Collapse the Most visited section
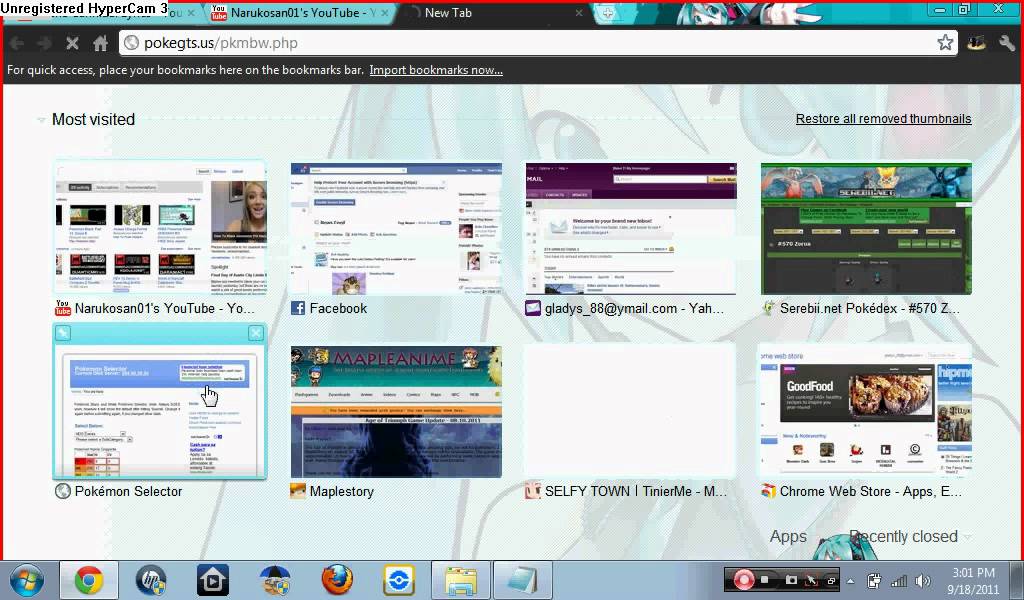1024x600 pixels. pyautogui.click(x=41, y=120)
